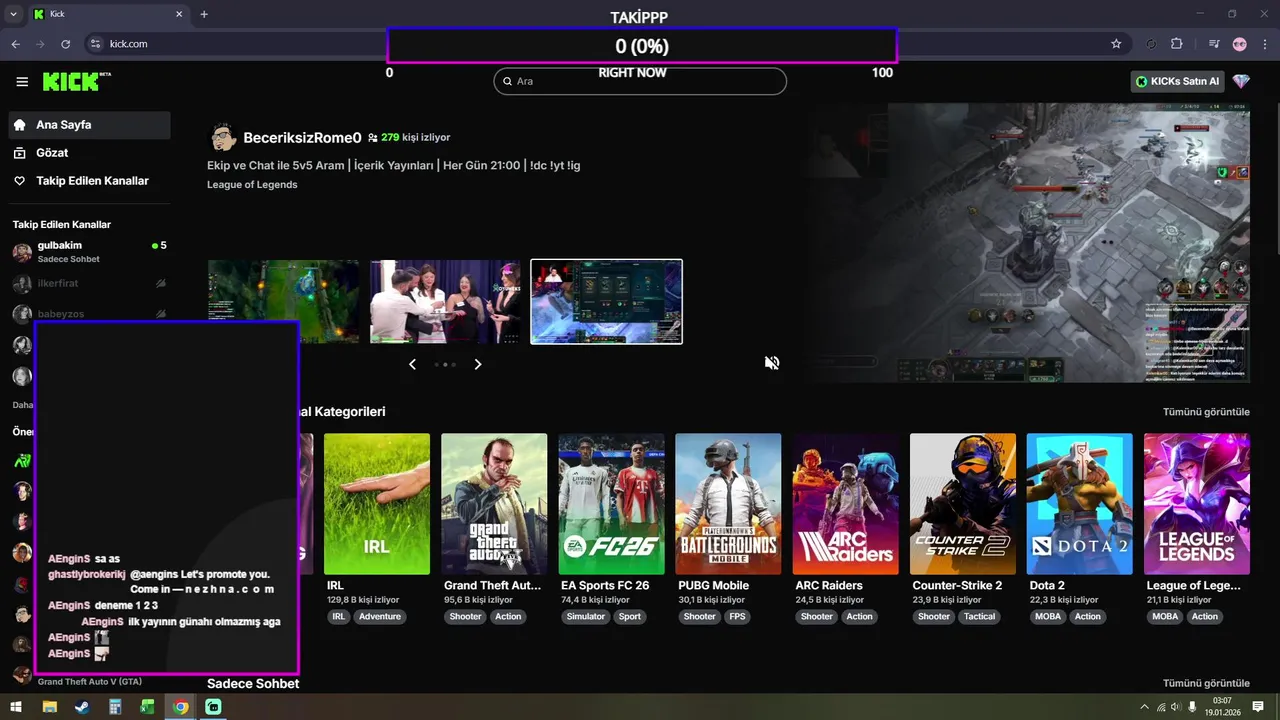This screenshot has width=1280, height=720.
Task: Open the babeyzos followed channel
Action: click(89, 314)
